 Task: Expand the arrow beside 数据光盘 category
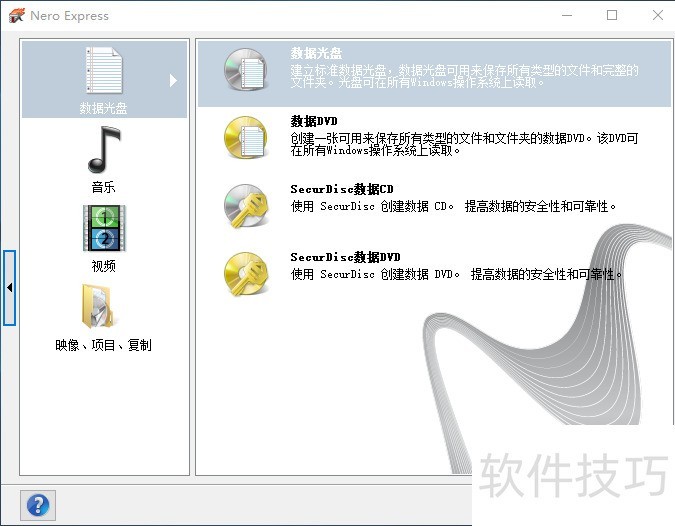pos(173,80)
